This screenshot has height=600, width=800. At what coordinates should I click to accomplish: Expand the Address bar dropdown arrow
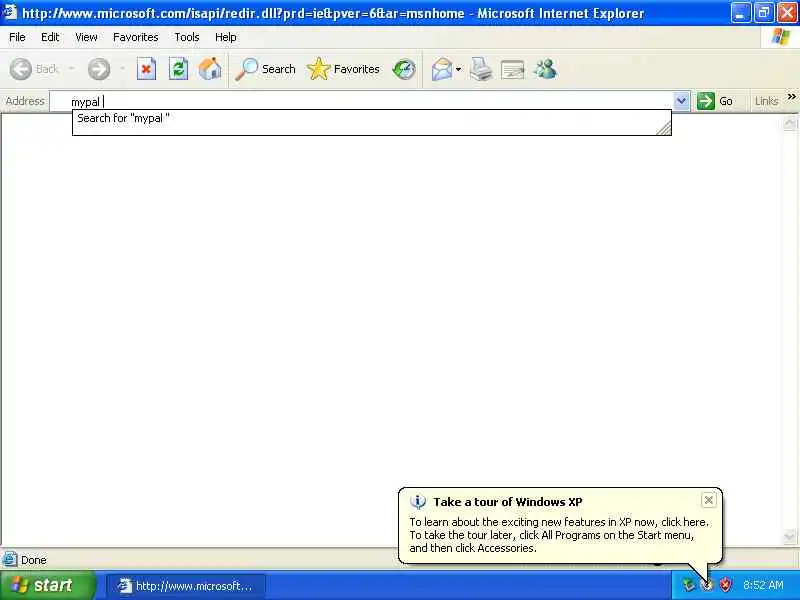coord(681,101)
